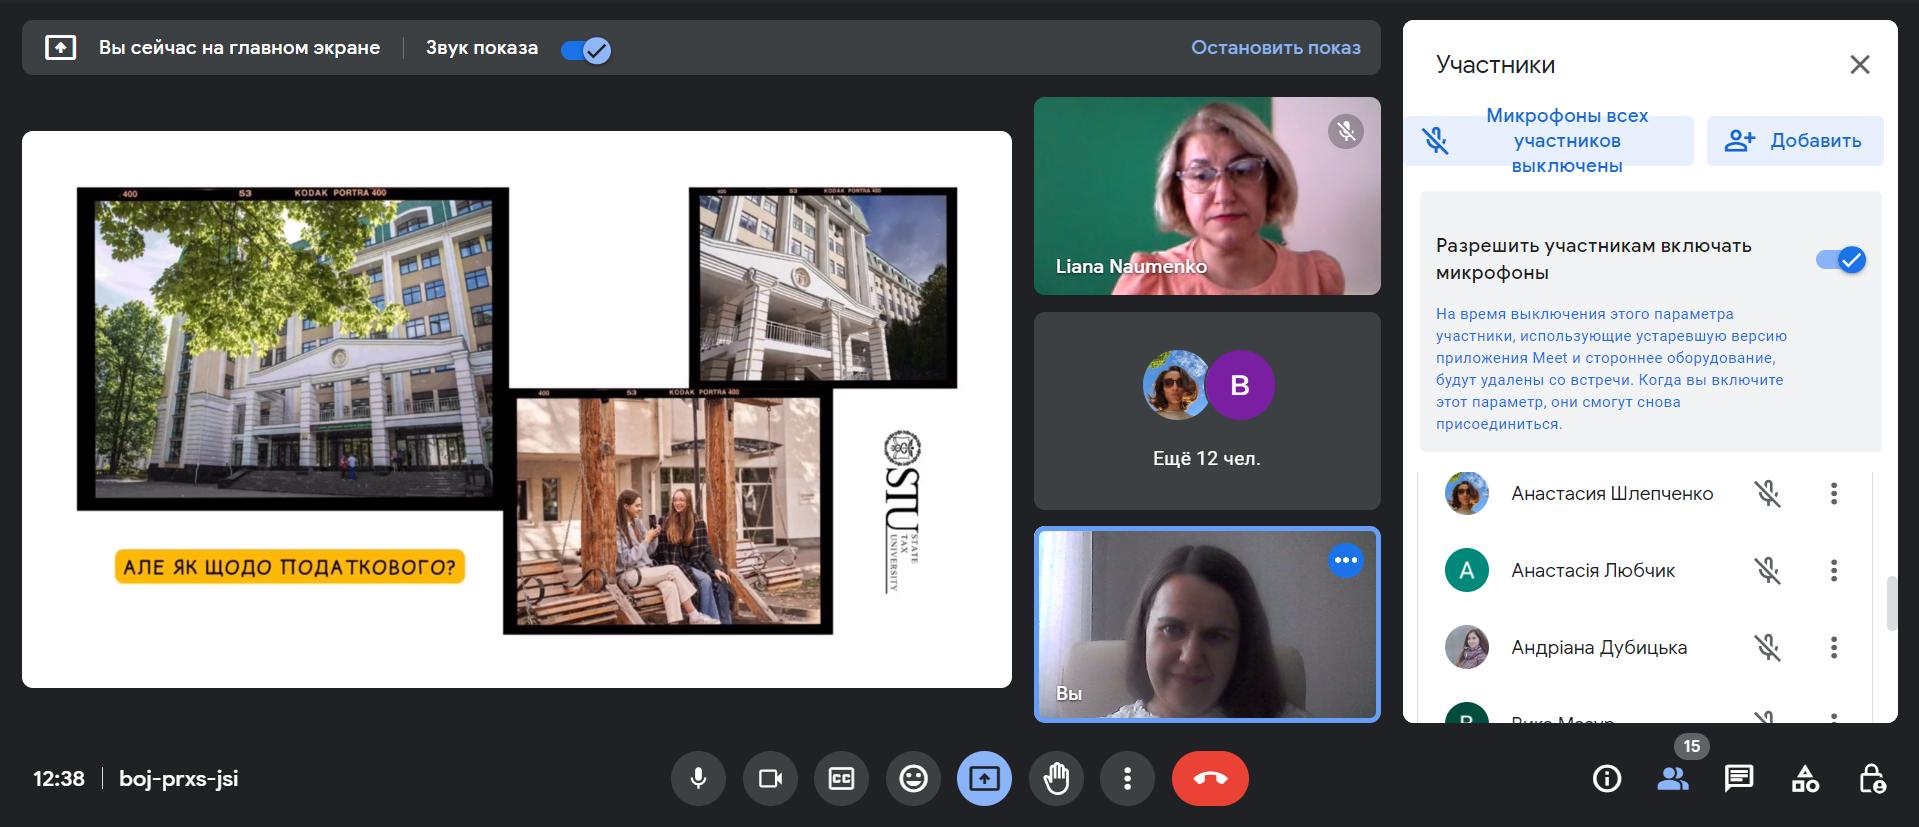This screenshot has height=827, width=1919.
Task: Click Остановить показ to stop presenting
Action: 1275,47
